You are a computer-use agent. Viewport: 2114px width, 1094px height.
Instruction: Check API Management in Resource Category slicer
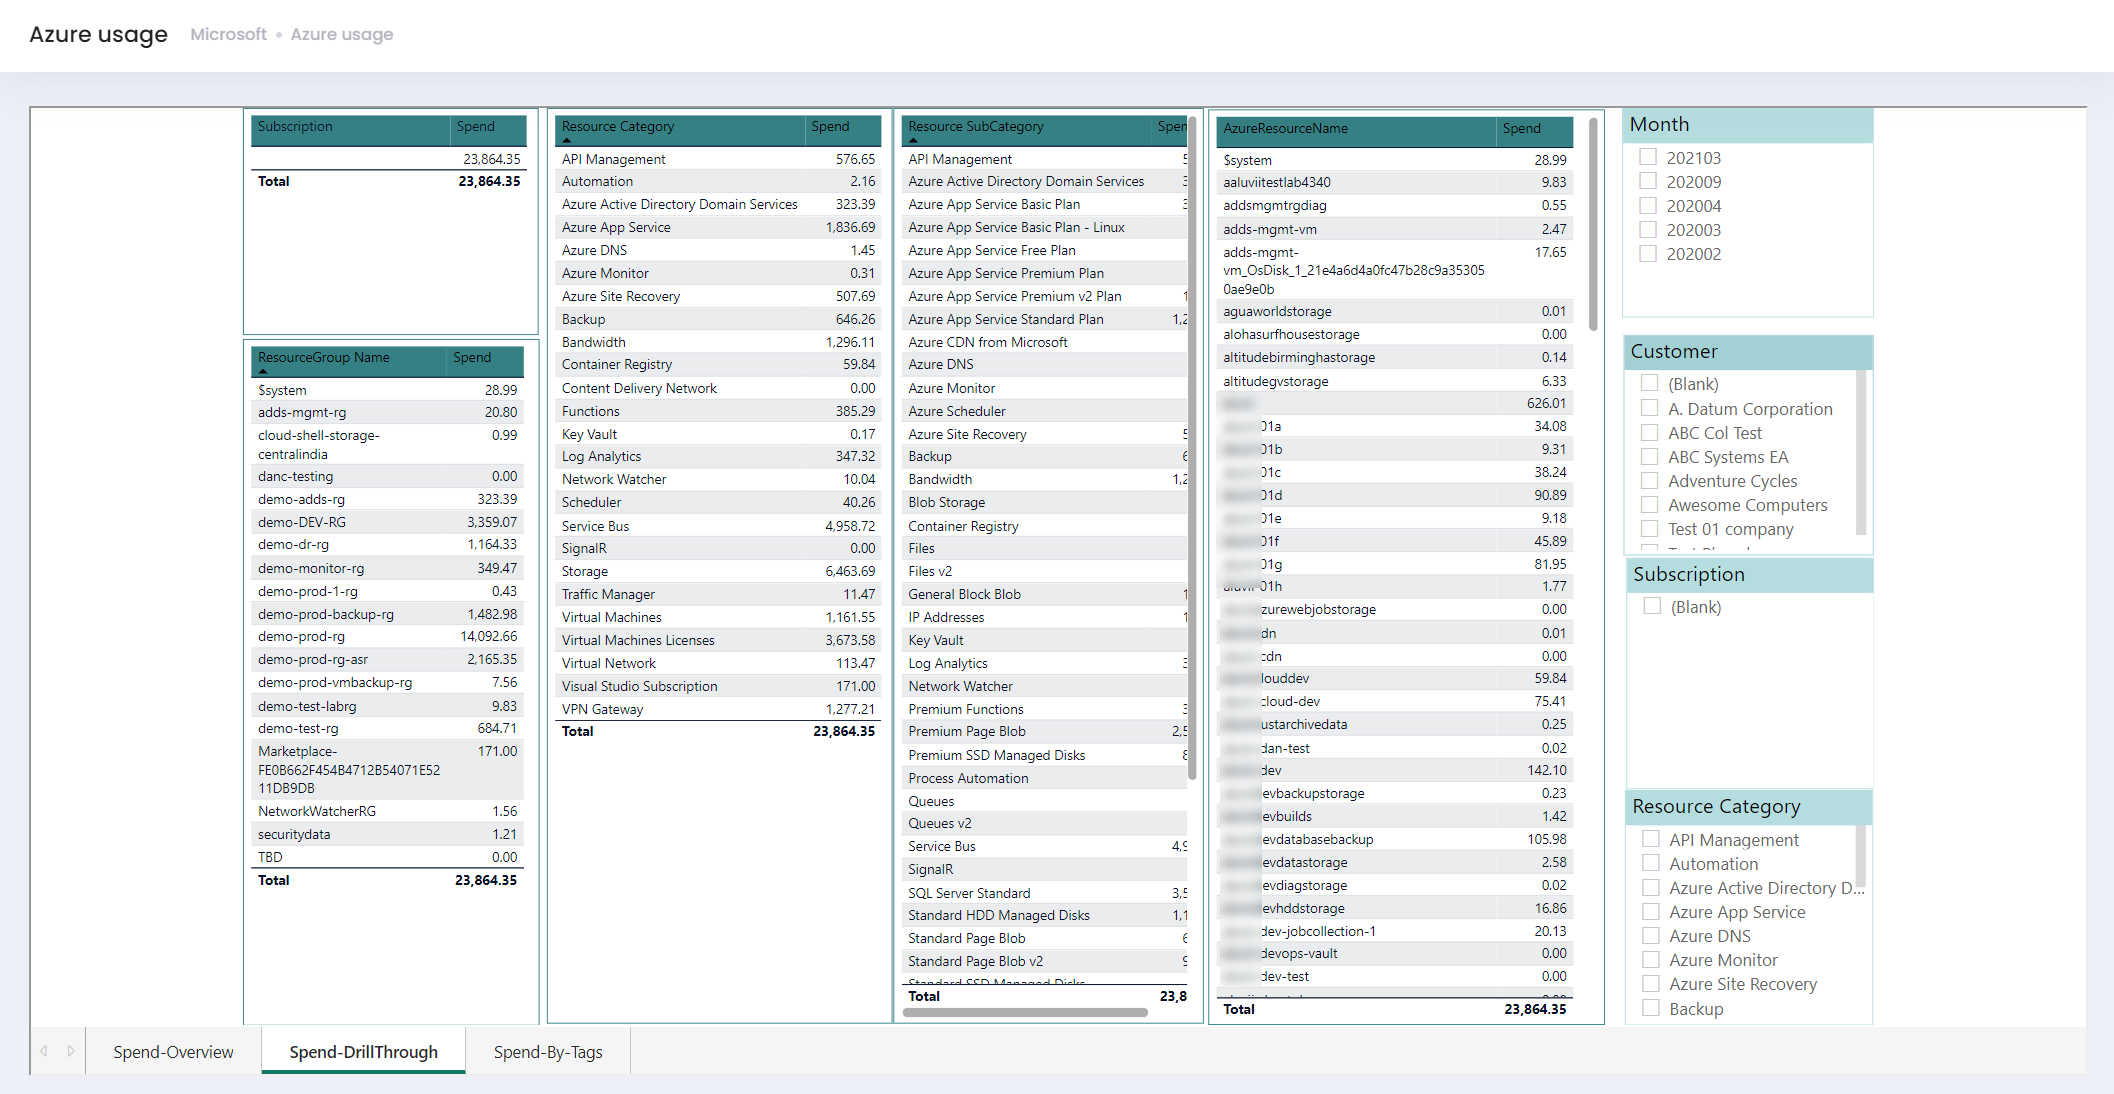(1651, 839)
